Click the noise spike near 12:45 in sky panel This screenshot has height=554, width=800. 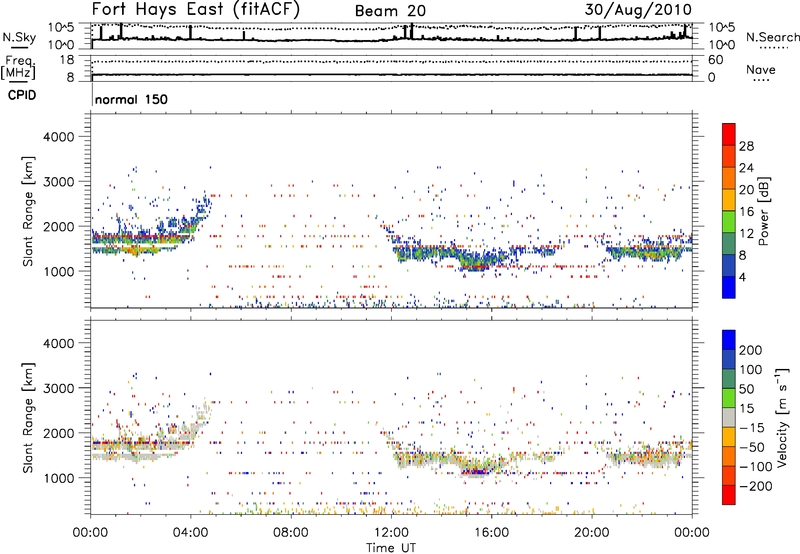point(411,31)
